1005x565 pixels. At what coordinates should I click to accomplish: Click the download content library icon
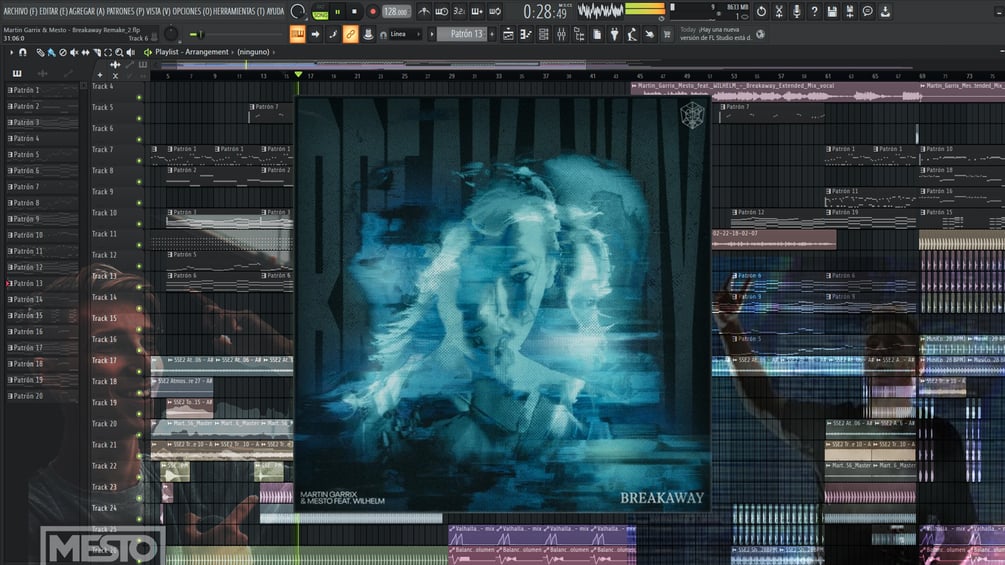coord(885,12)
